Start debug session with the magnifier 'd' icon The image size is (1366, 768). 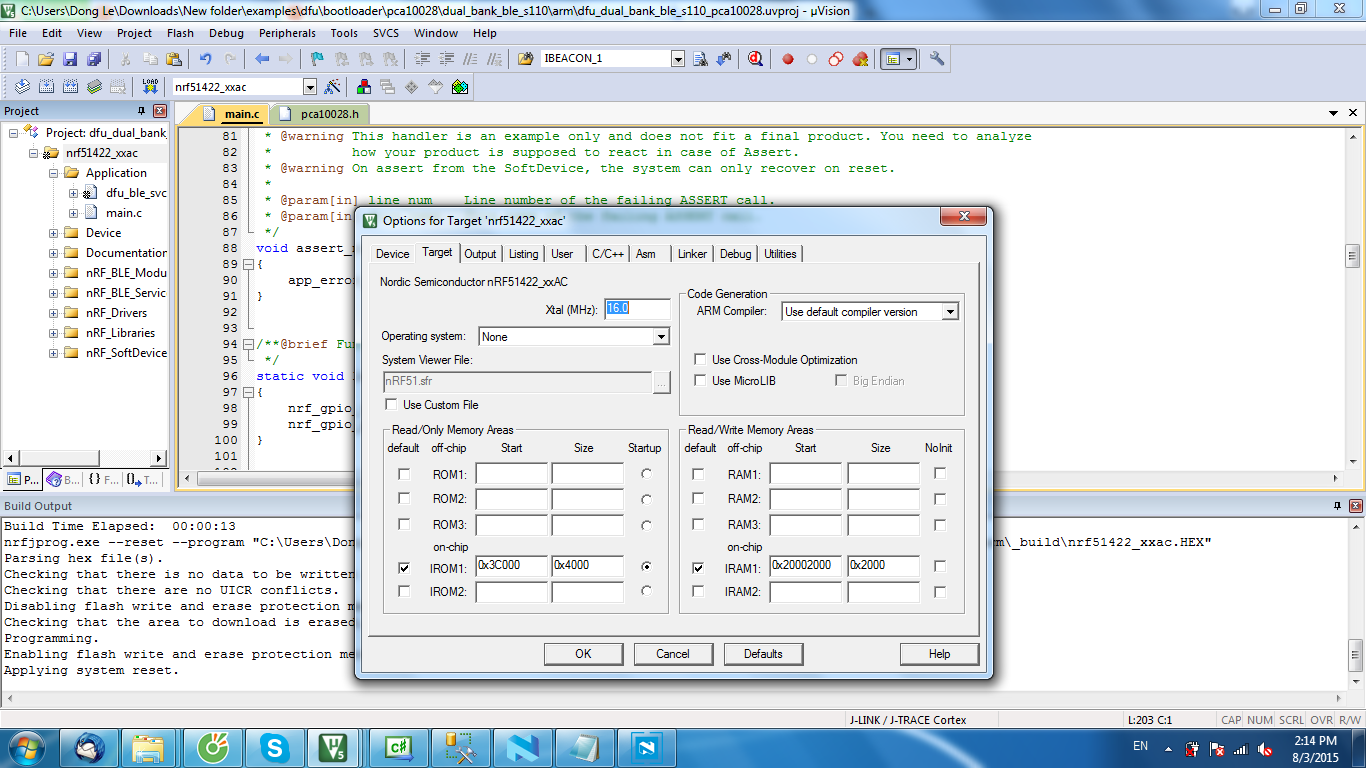[756, 59]
